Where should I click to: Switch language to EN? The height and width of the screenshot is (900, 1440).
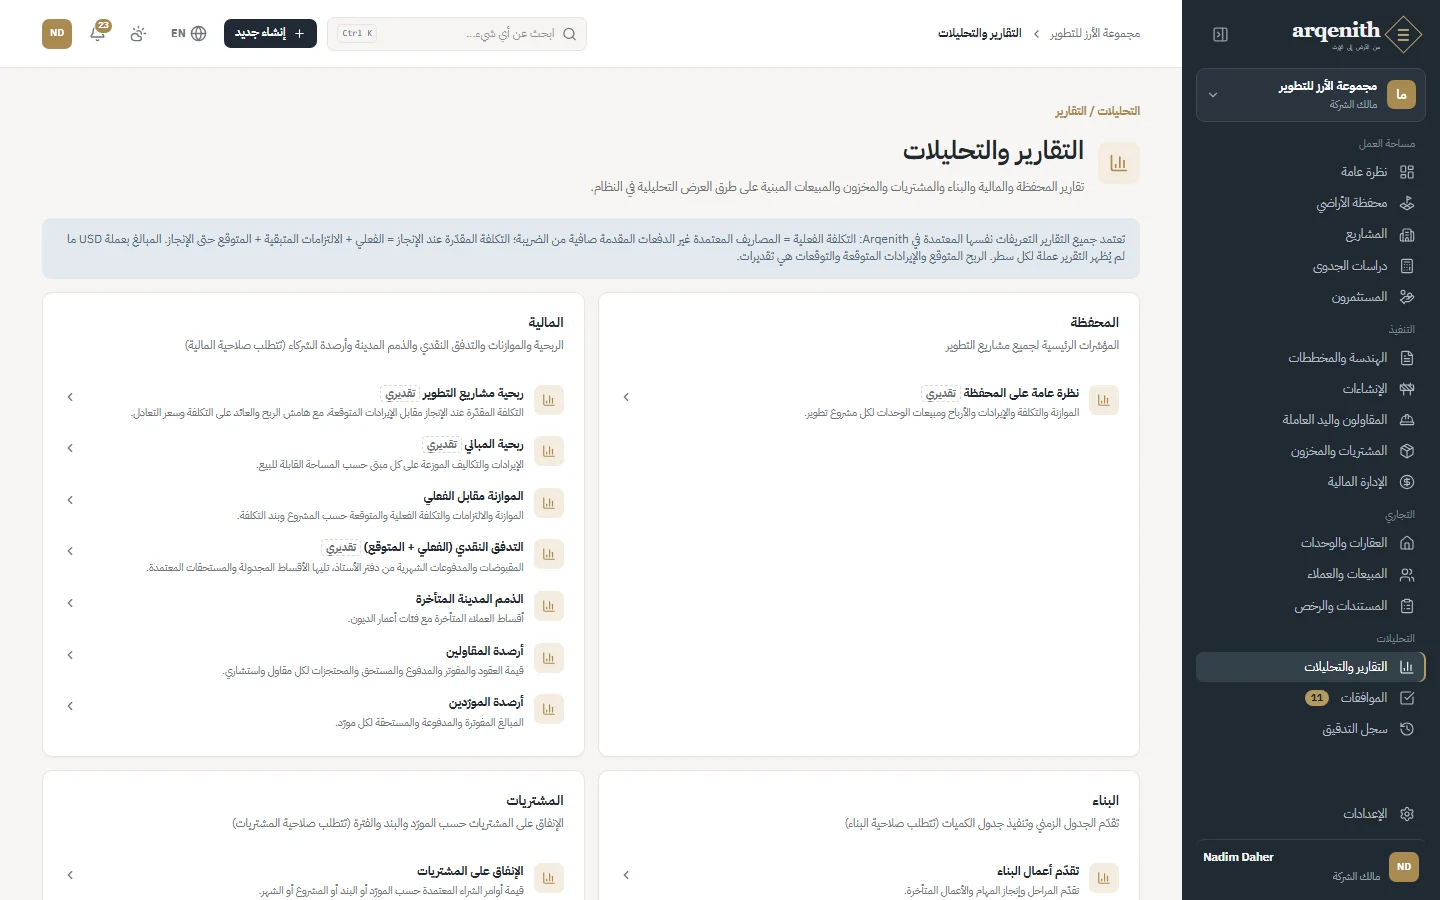coord(188,33)
